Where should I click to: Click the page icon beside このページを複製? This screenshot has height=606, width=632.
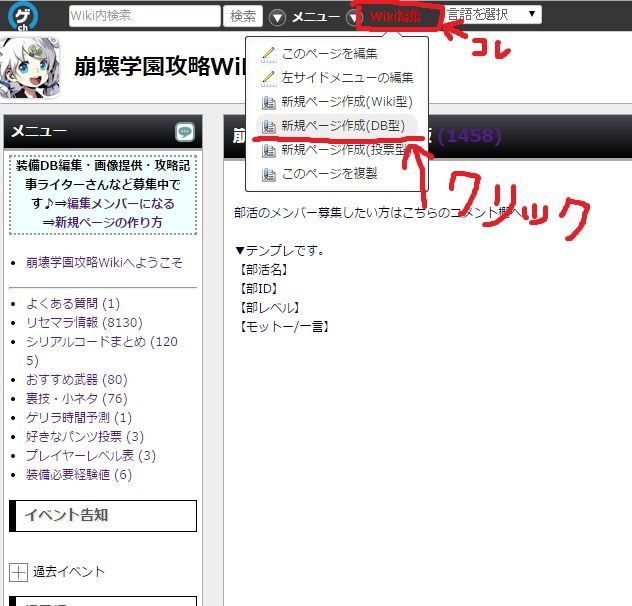[x=267, y=174]
